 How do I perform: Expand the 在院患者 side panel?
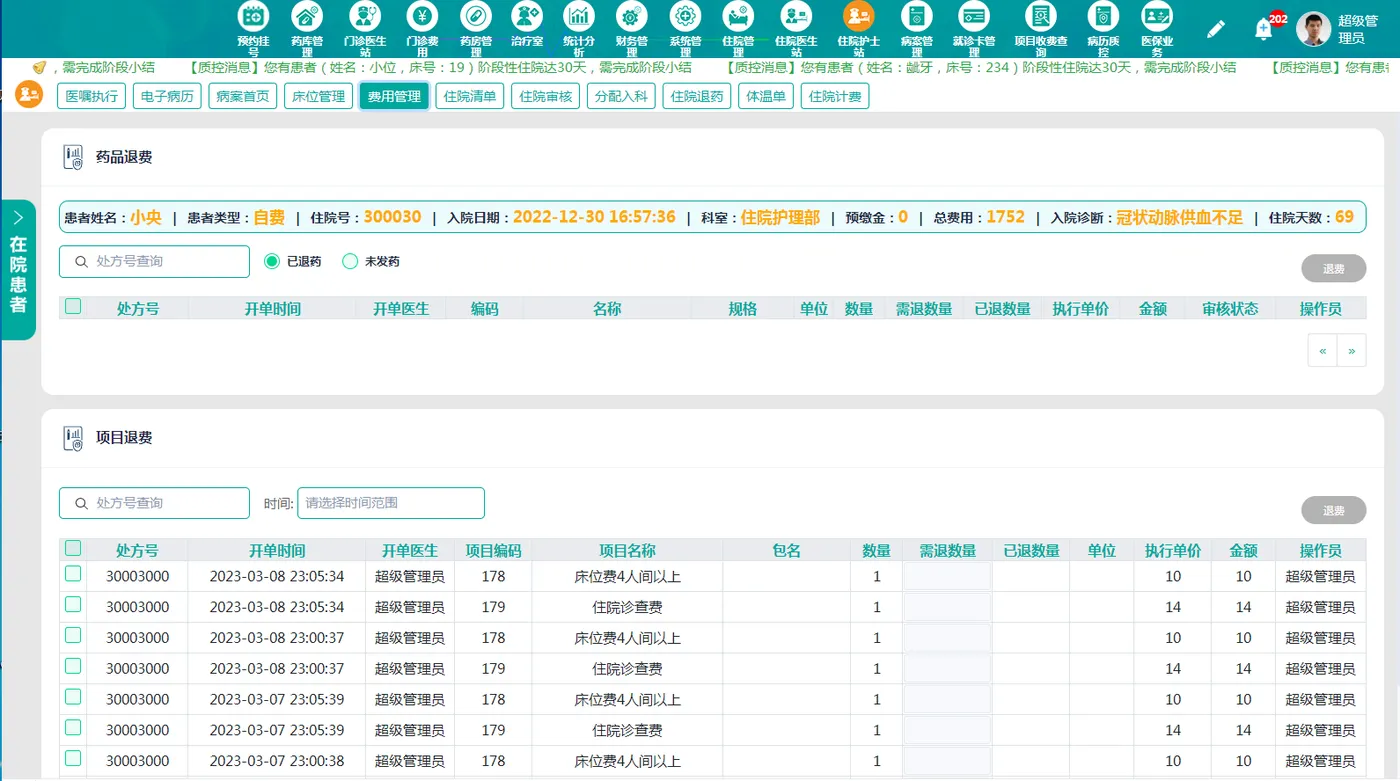18,270
